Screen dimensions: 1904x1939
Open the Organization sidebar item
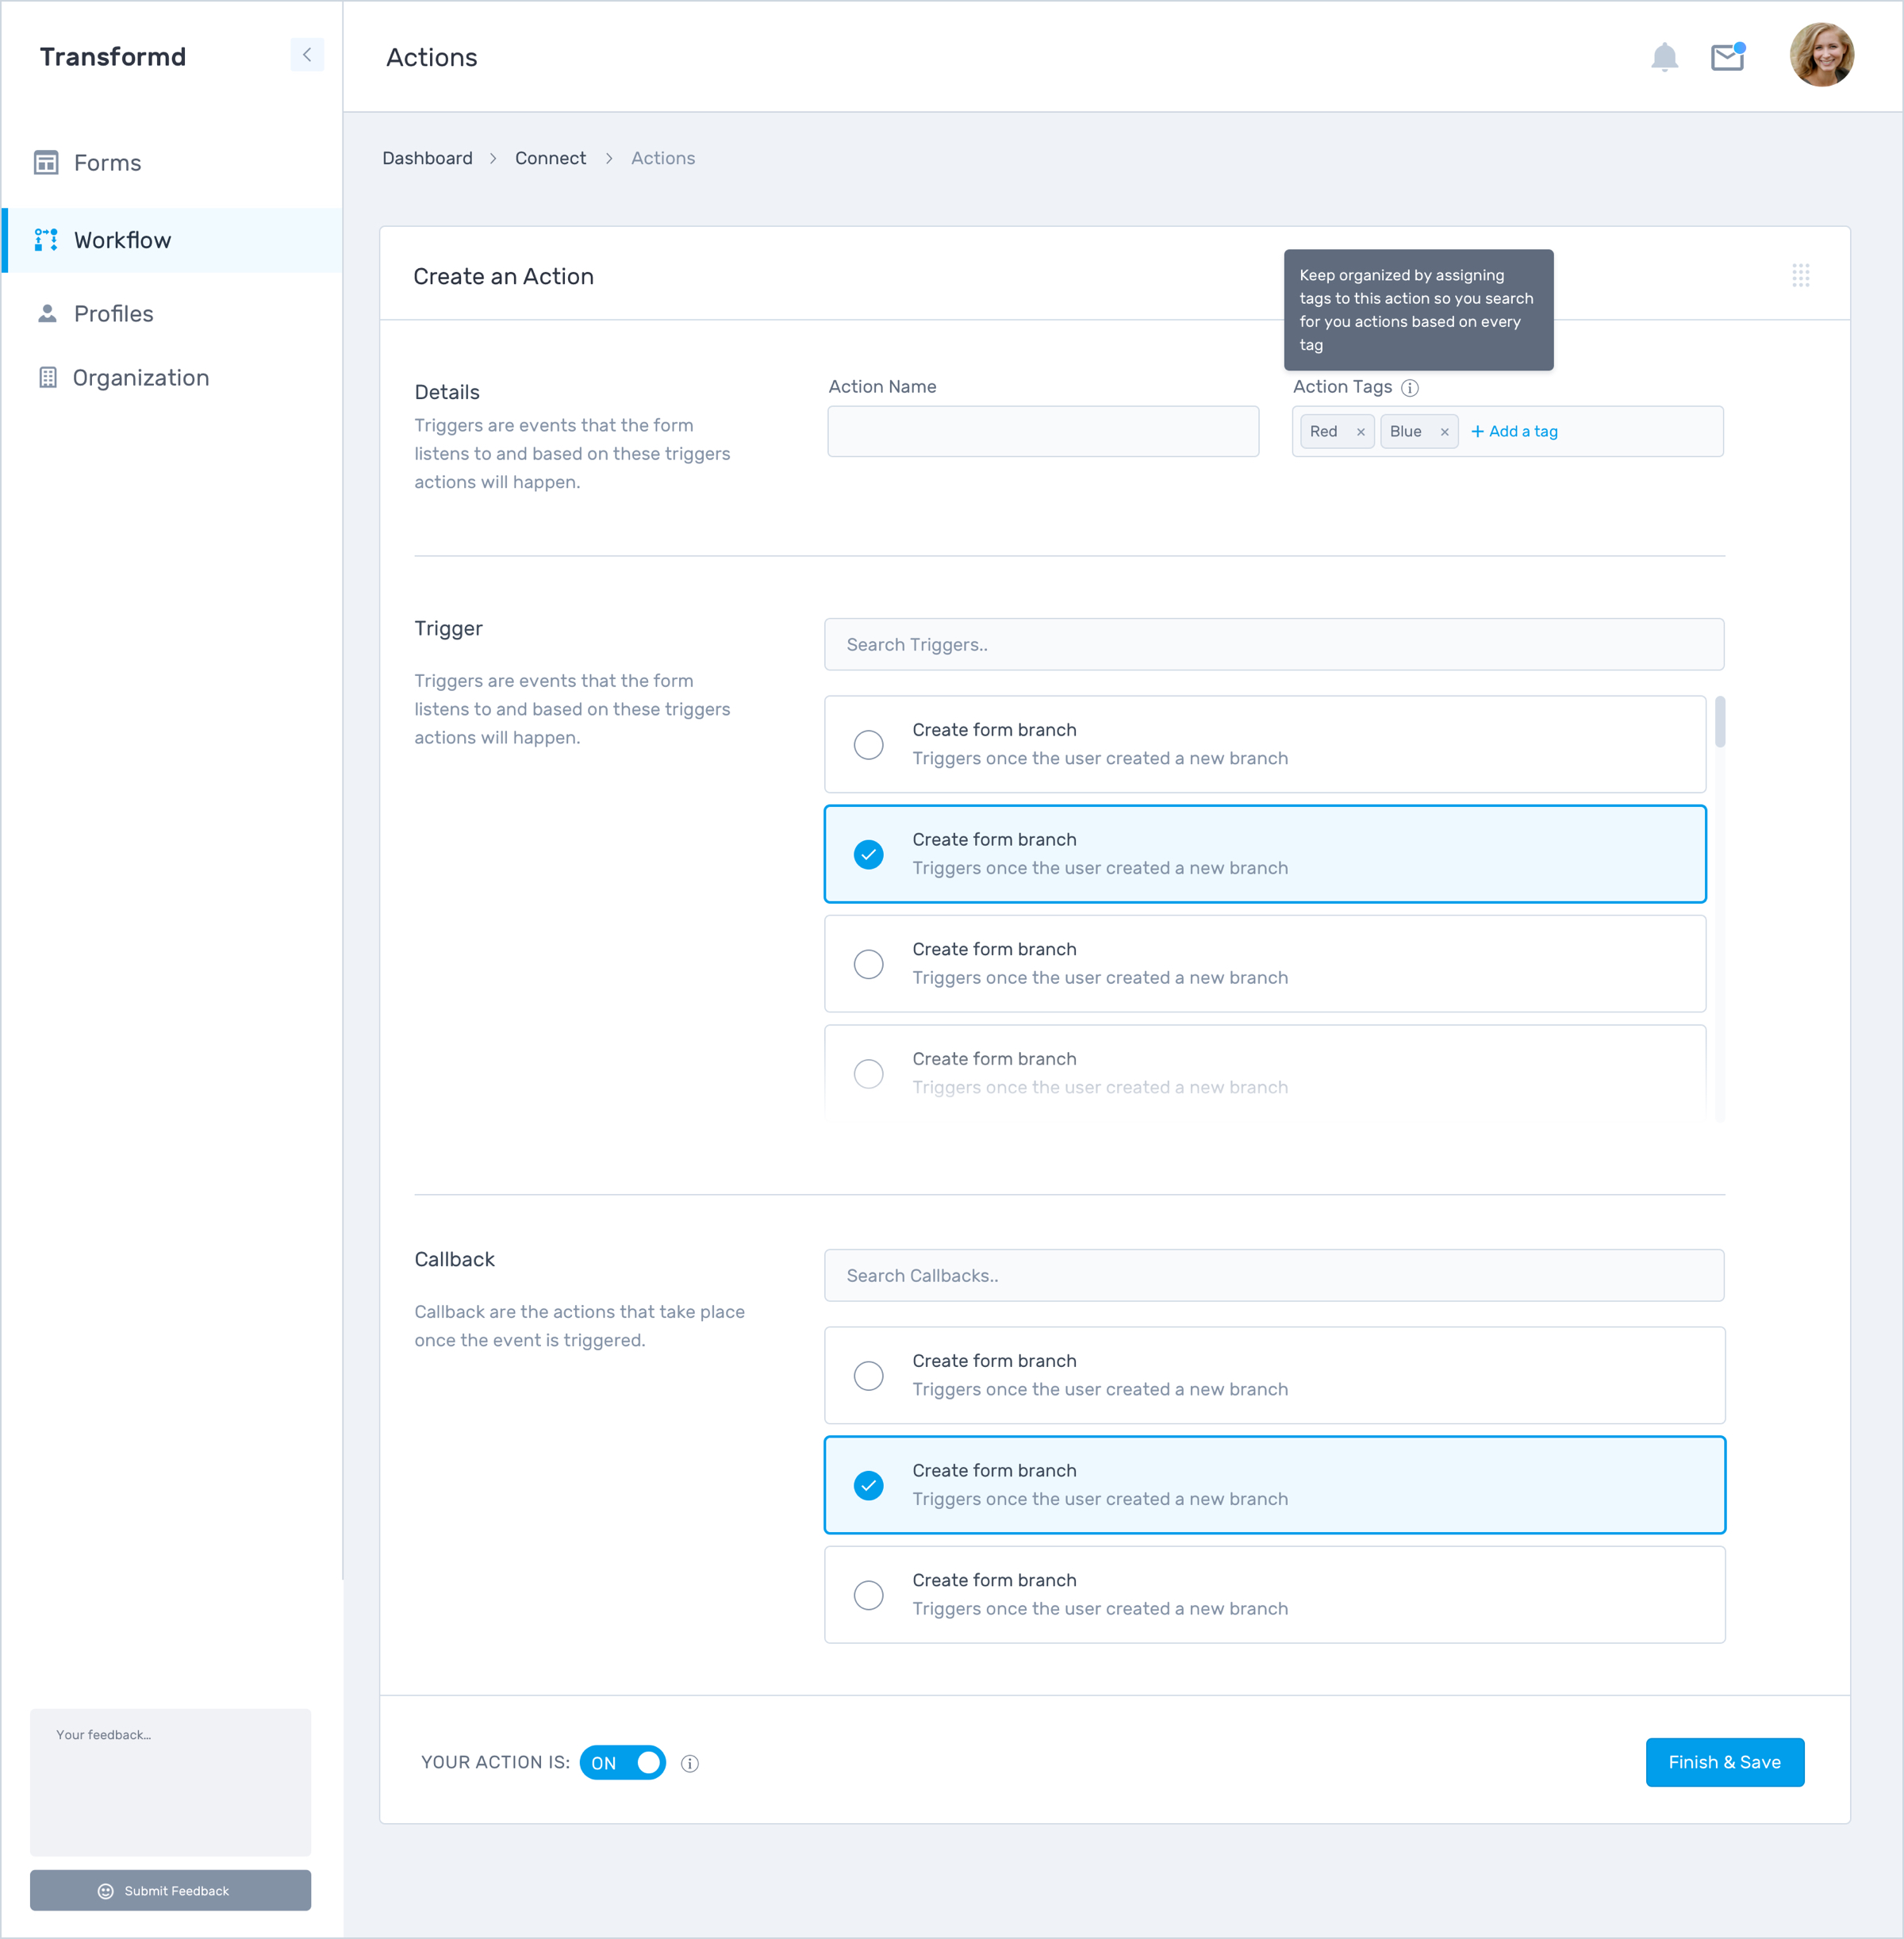pyautogui.click(x=140, y=378)
